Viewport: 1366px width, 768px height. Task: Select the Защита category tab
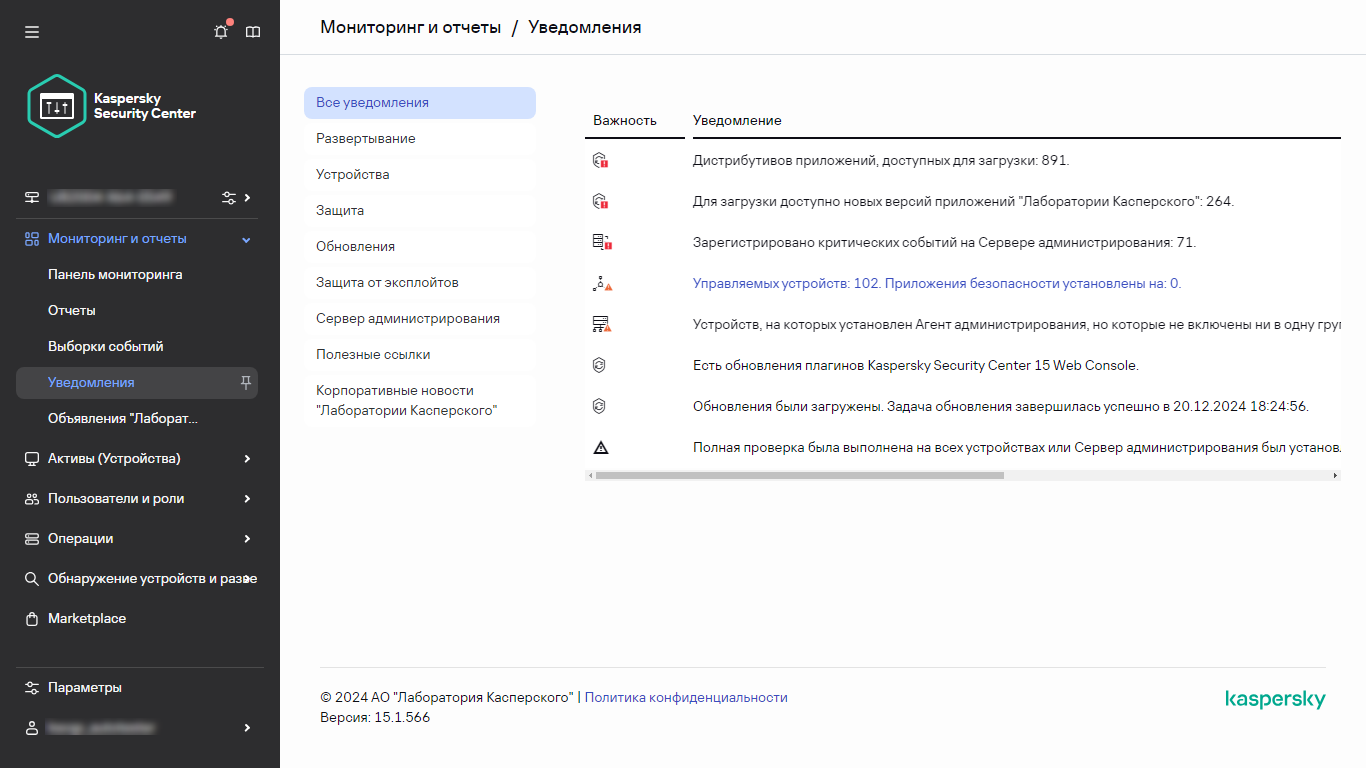coord(340,210)
